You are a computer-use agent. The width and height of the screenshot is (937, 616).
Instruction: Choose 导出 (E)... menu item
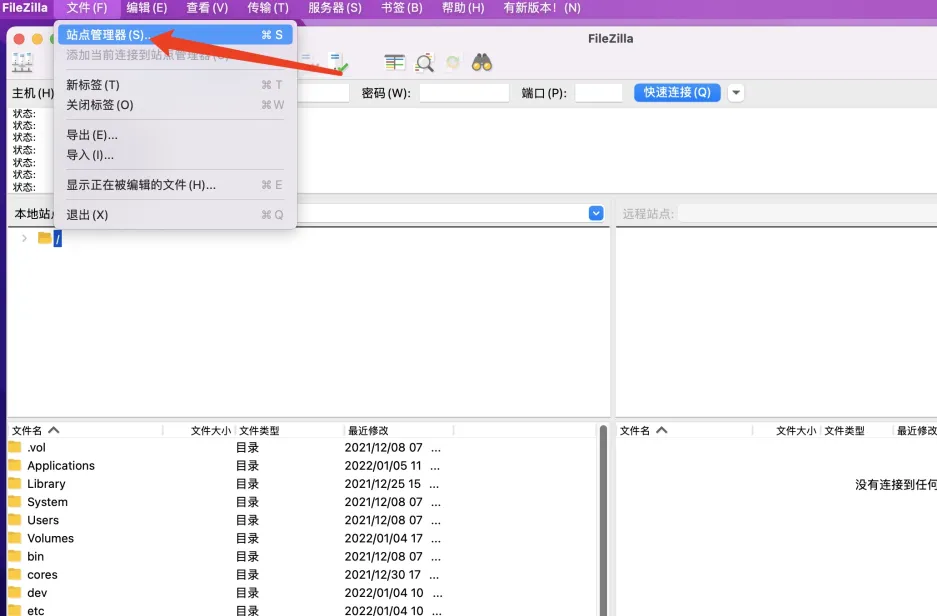(x=175, y=135)
